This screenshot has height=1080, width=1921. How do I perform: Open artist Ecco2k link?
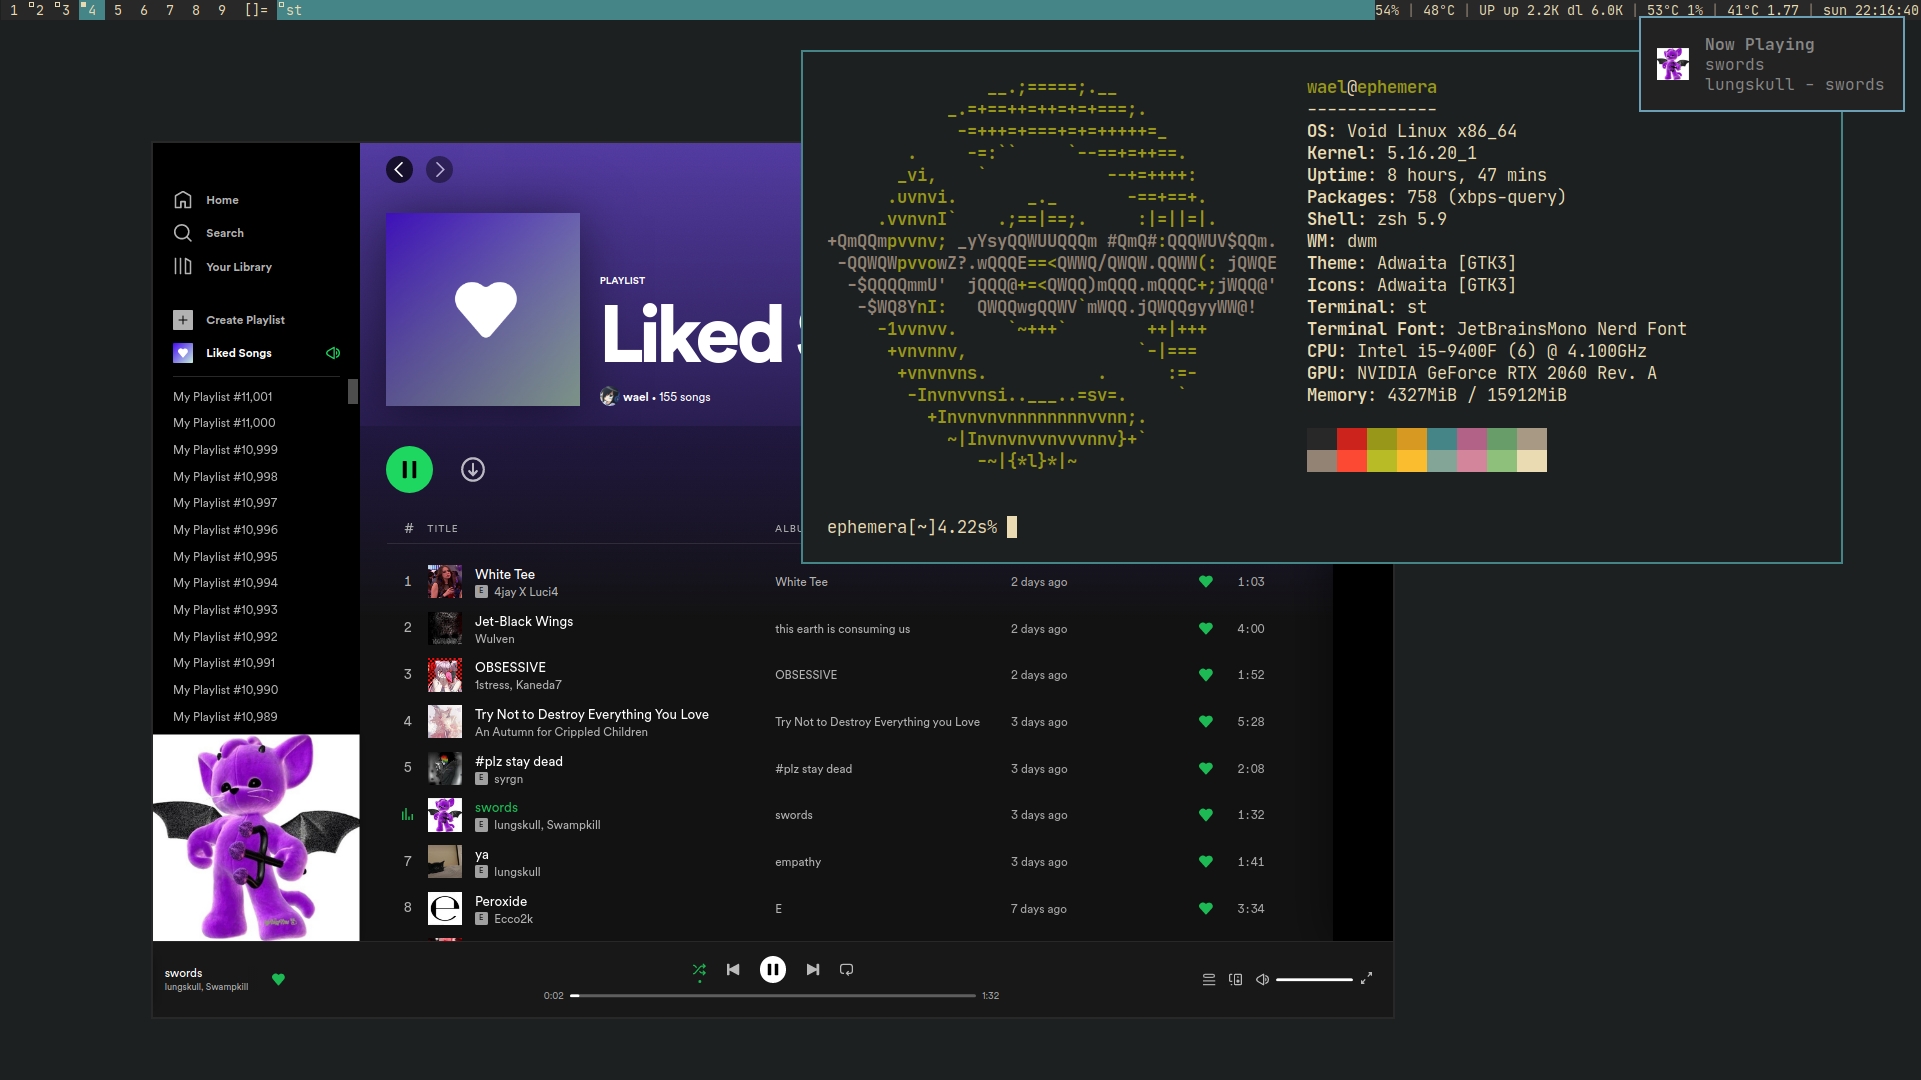pos(513,919)
